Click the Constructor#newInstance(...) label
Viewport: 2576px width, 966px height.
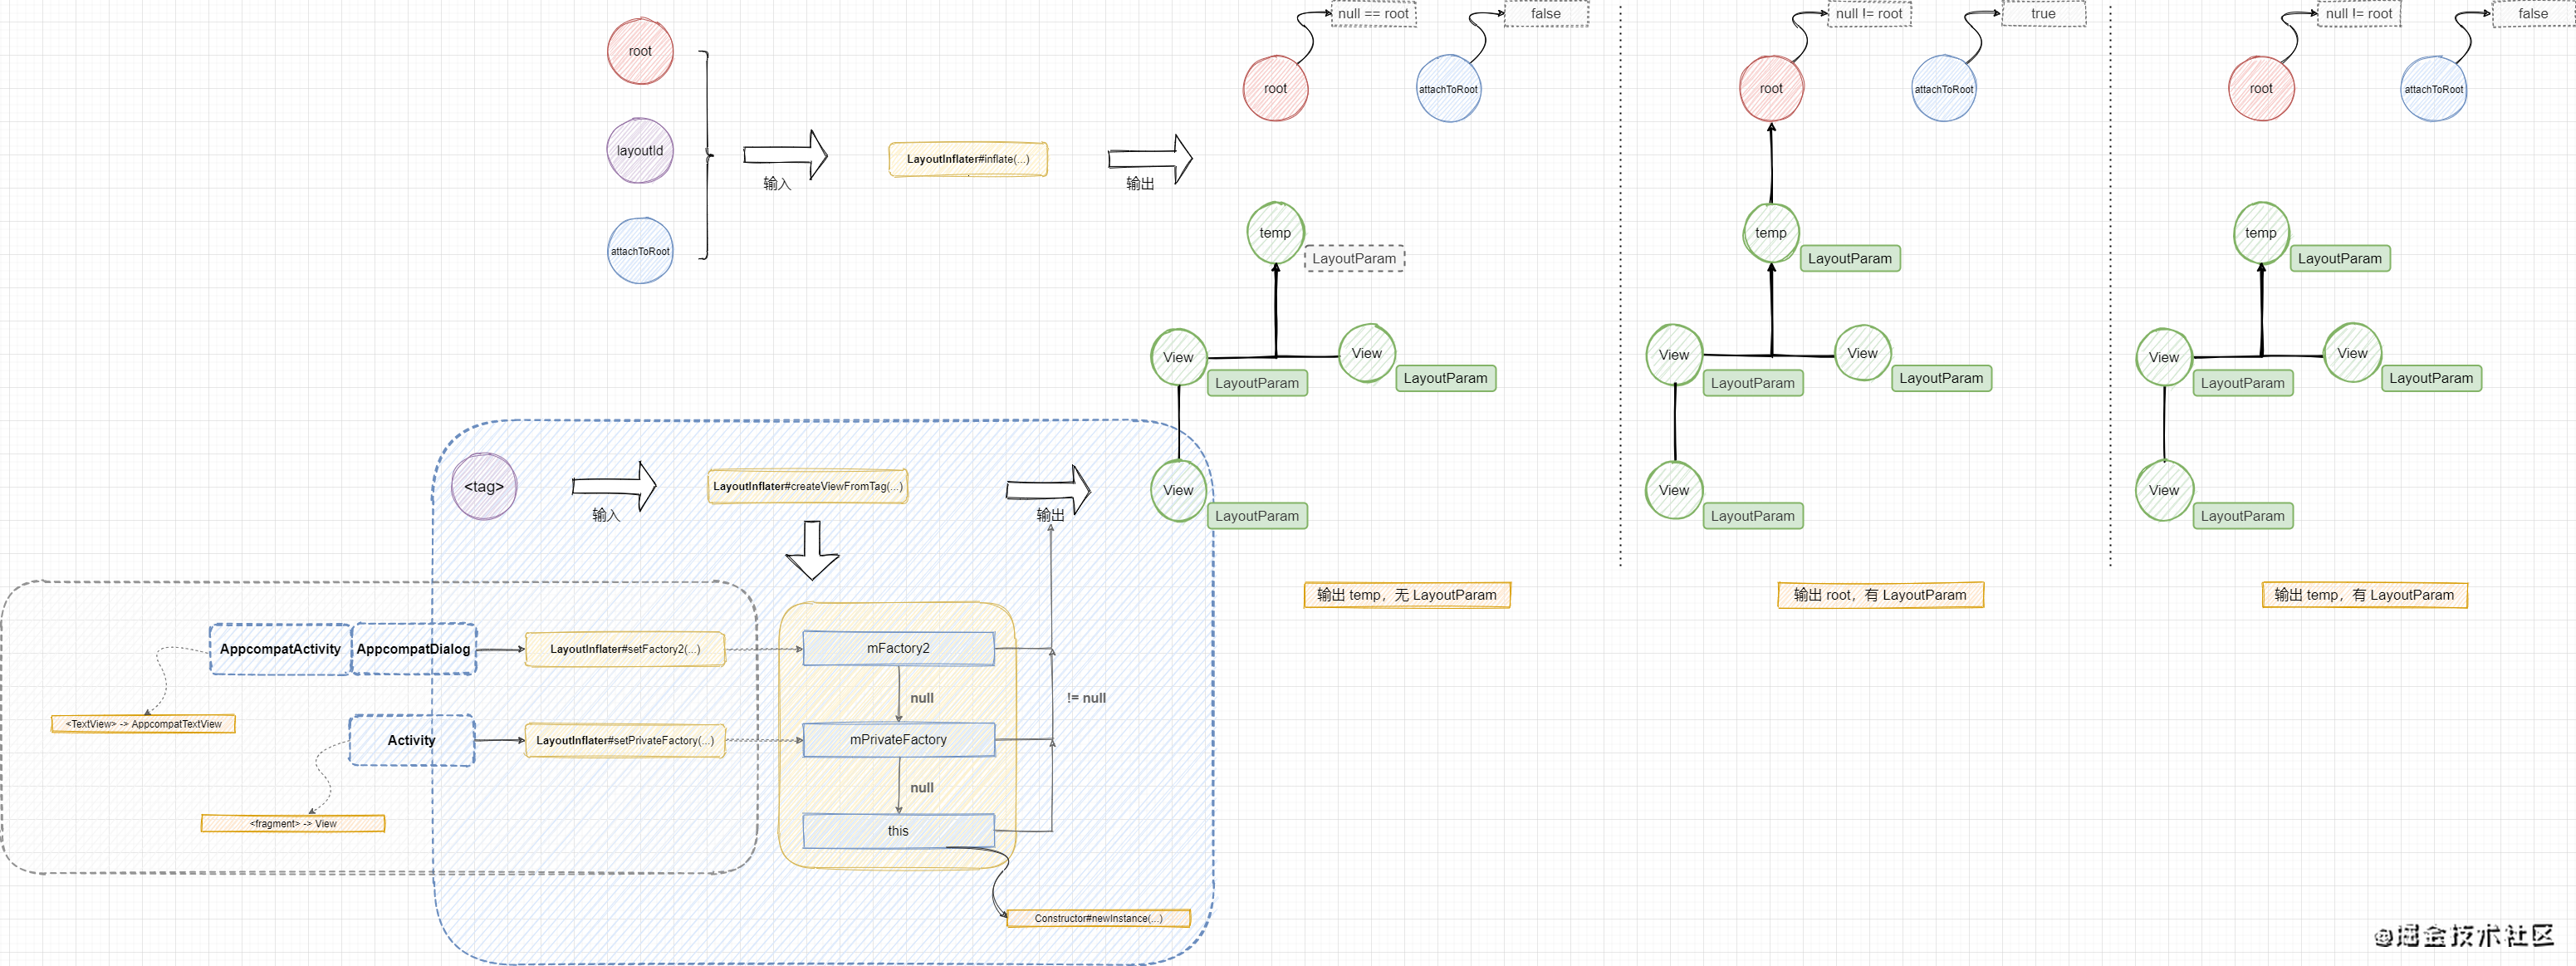tap(1098, 918)
